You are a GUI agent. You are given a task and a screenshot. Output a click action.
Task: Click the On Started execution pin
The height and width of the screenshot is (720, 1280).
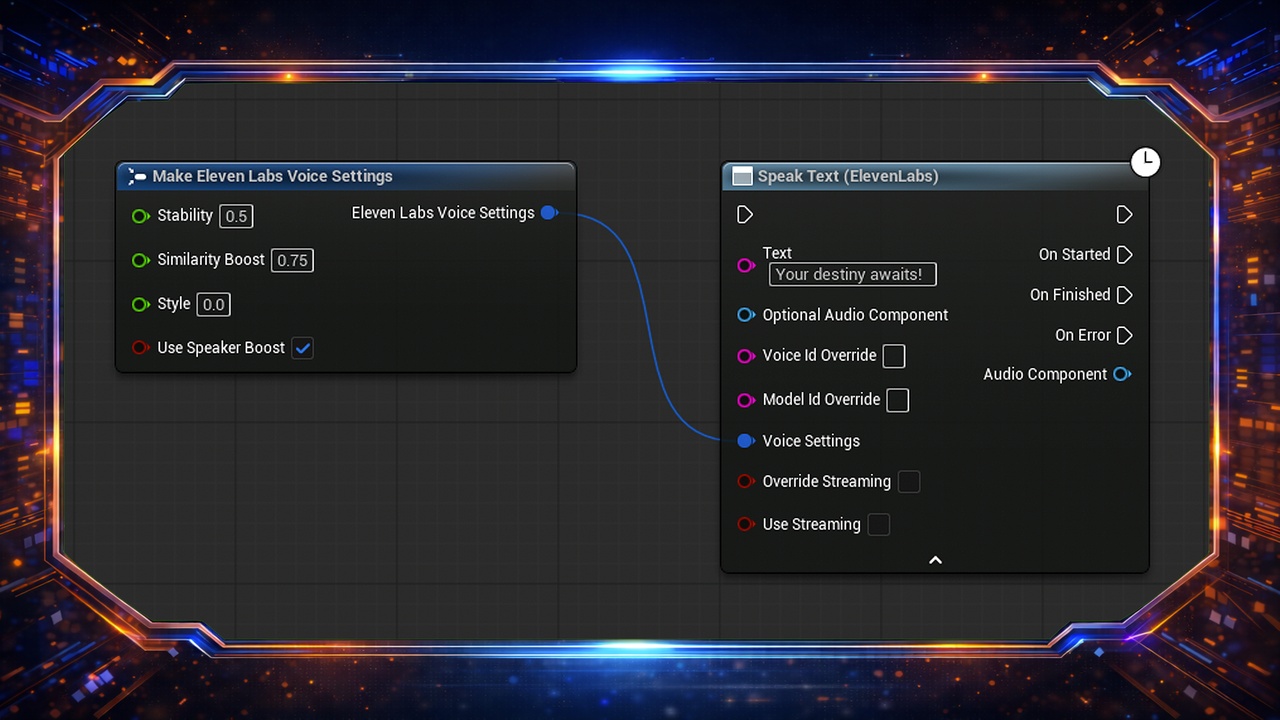point(1124,255)
